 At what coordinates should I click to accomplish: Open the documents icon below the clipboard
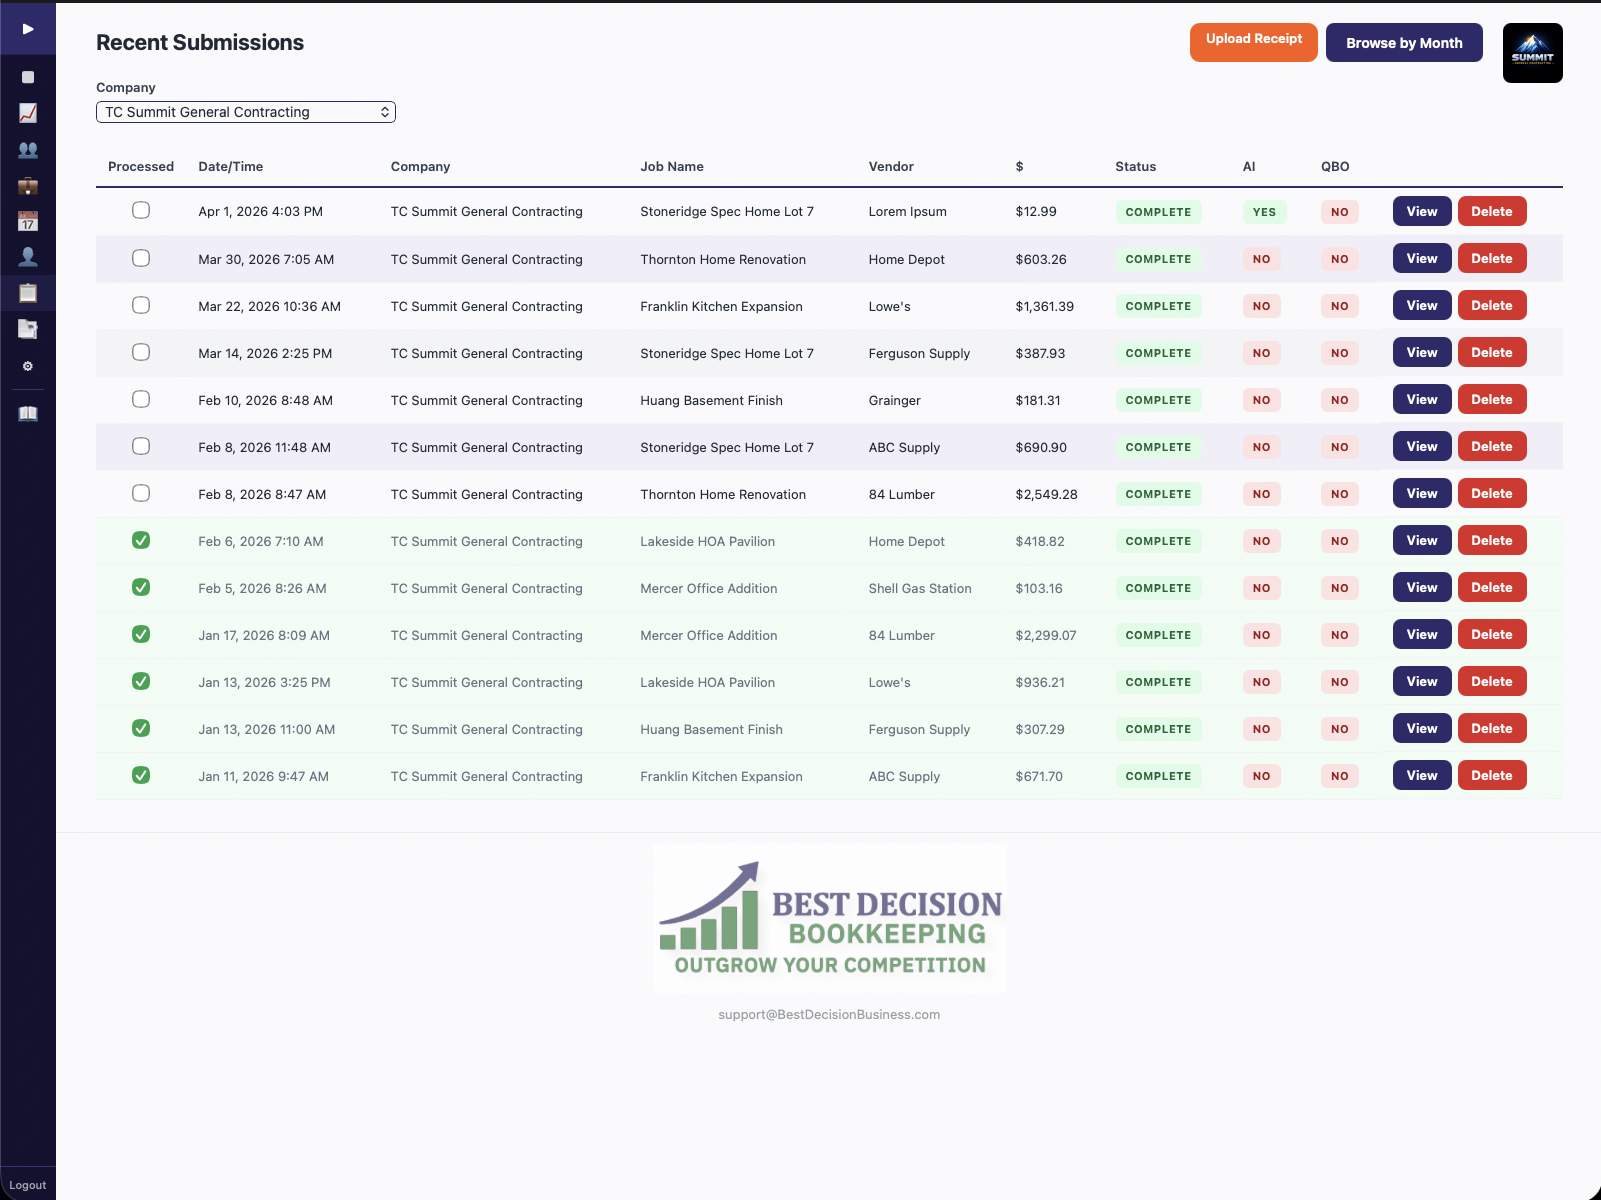click(27, 329)
